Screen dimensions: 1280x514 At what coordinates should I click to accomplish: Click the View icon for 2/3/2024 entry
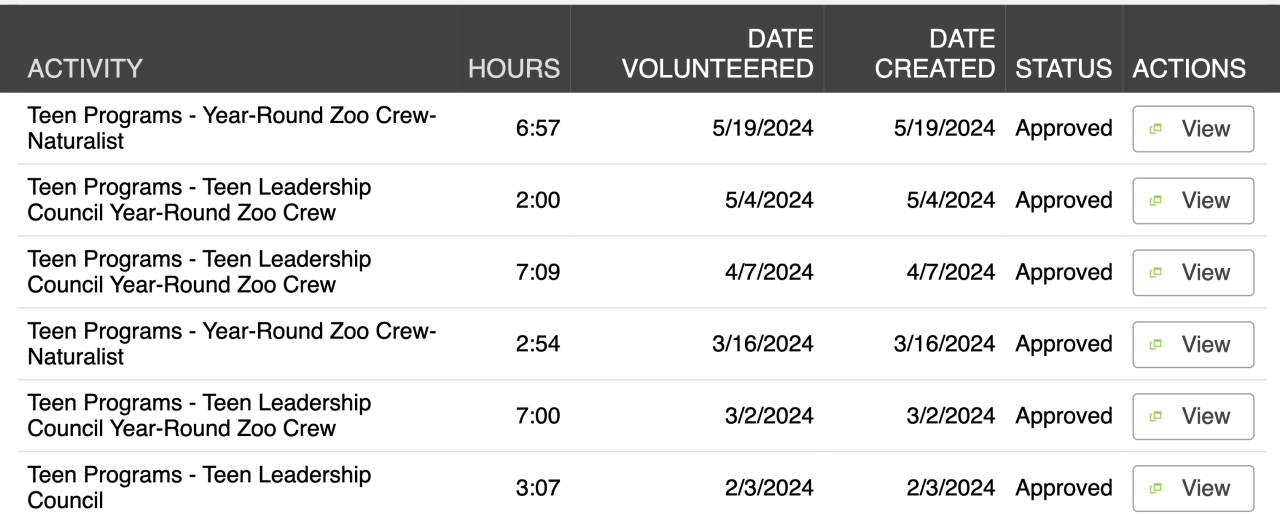[1156, 489]
